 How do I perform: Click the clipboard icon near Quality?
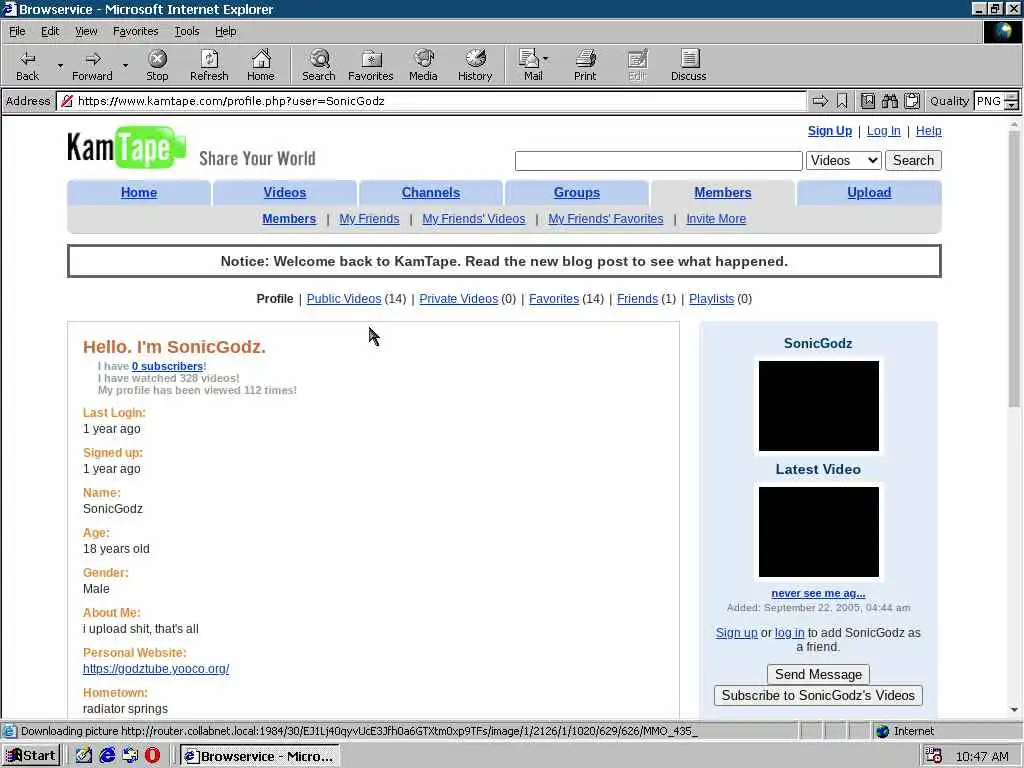point(912,101)
